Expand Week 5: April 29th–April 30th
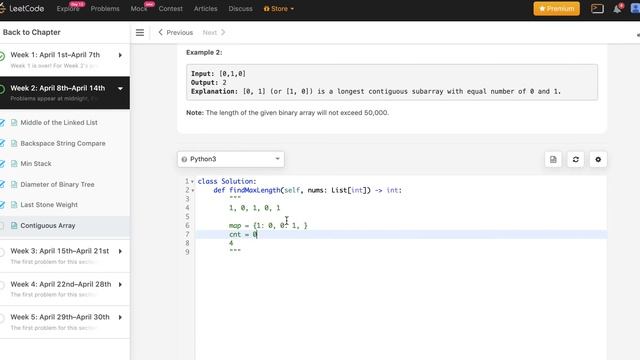The width and height of the screenshot is (640, 360). click(120, 317)
